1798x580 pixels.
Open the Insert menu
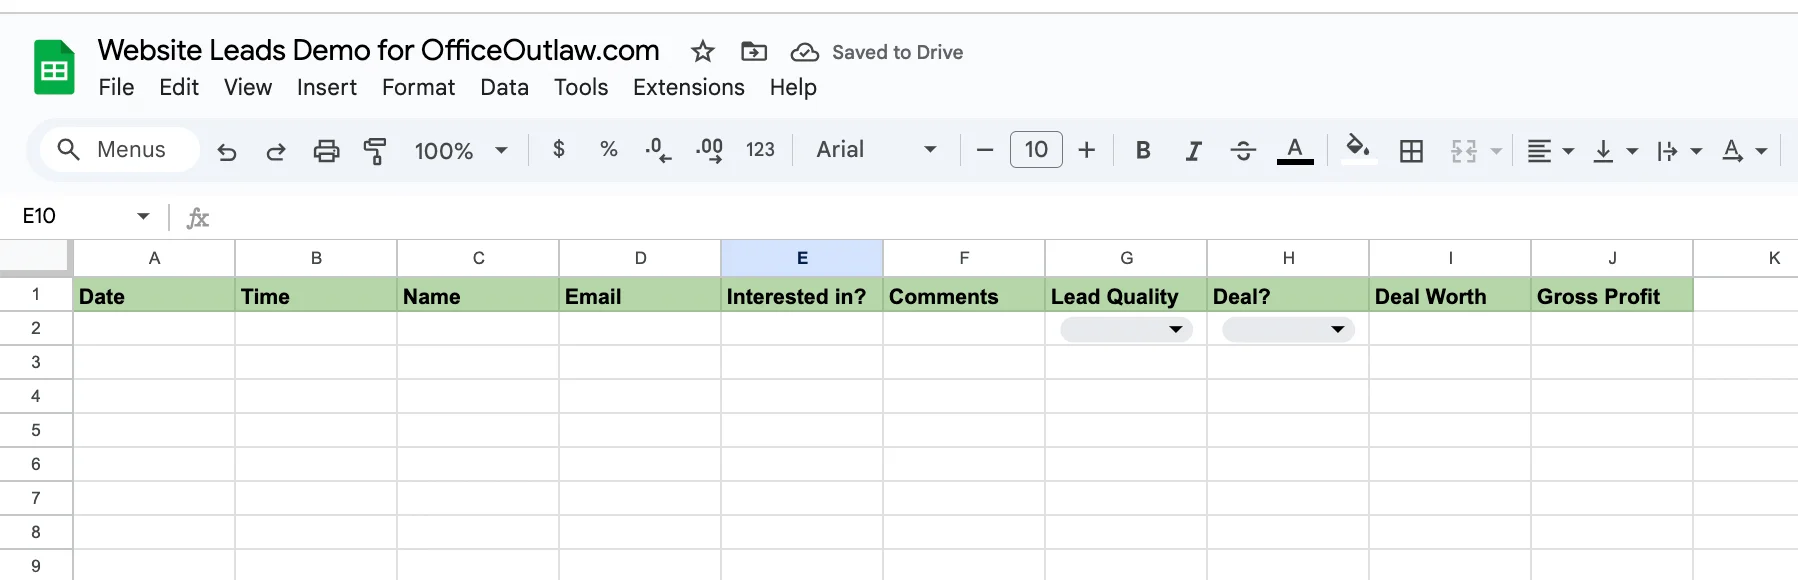(x=327, y=88)
